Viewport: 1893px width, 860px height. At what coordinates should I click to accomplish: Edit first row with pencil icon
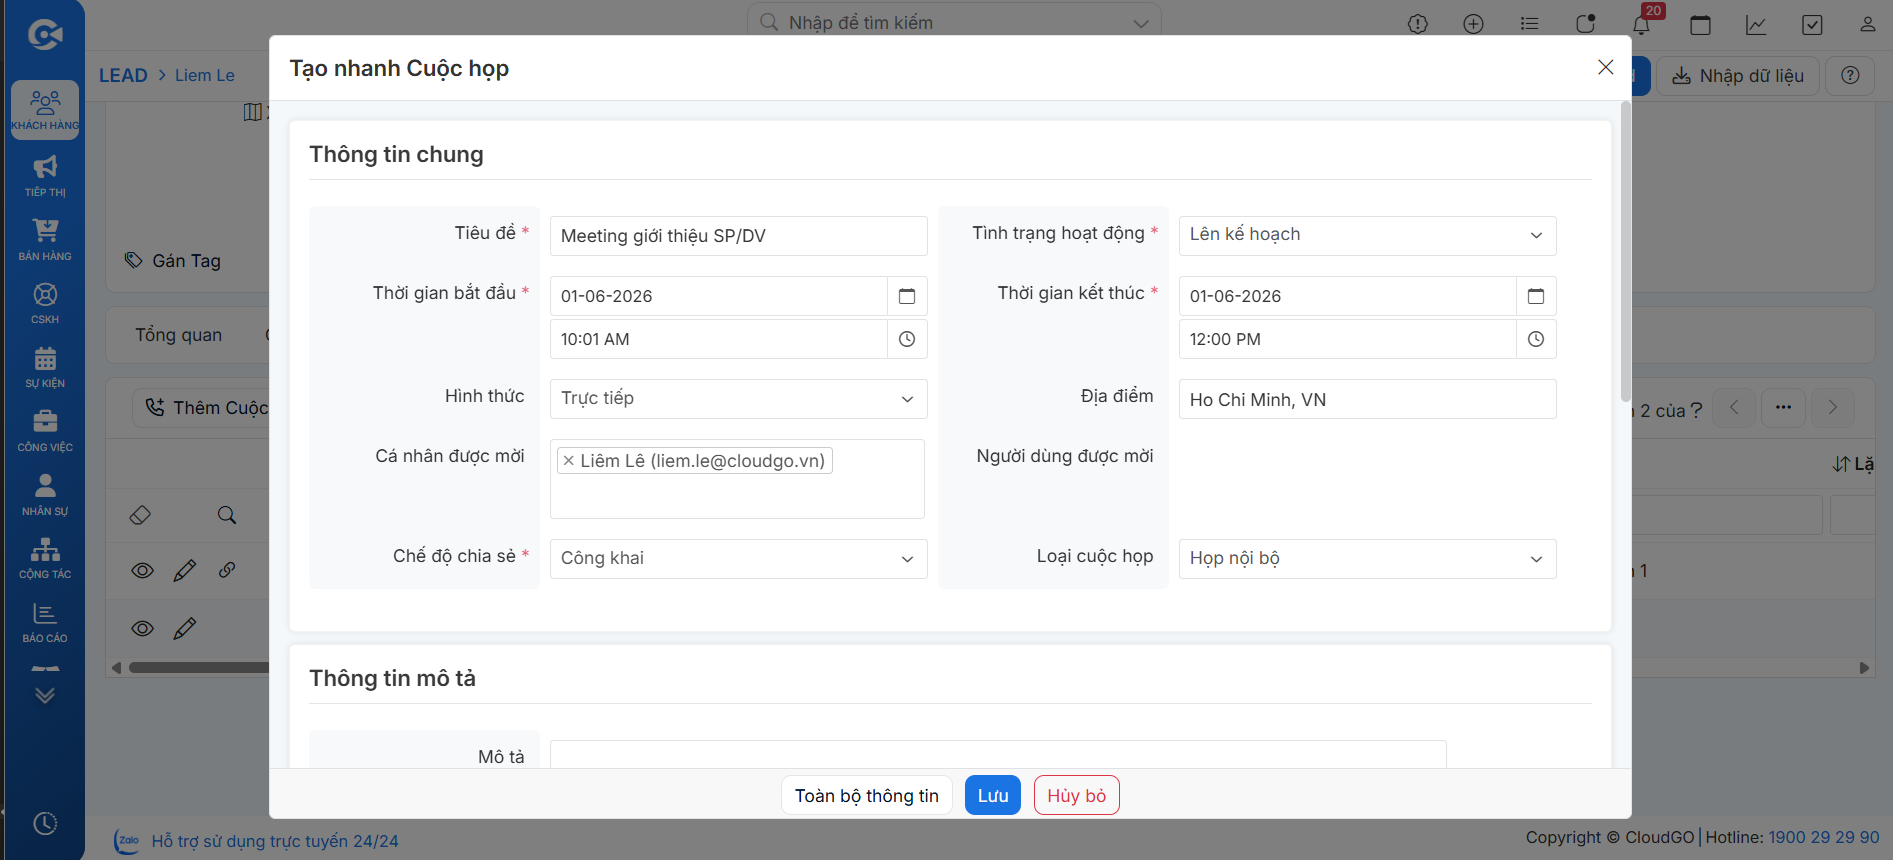pos(185,570)
